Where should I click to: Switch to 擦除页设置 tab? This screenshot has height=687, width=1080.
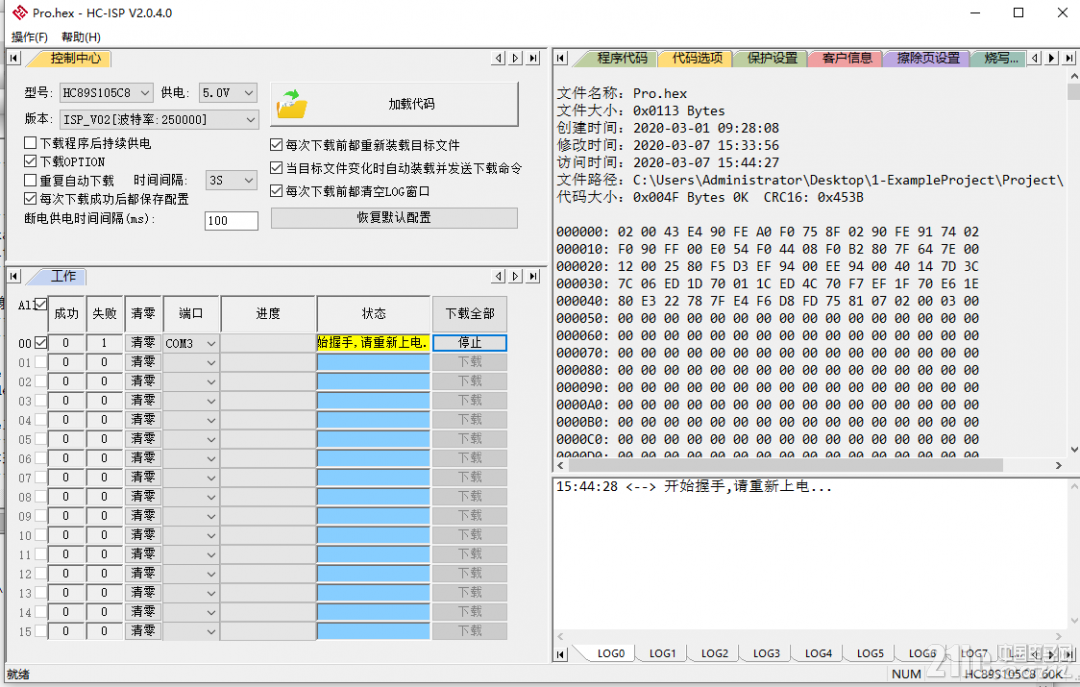pyautogui.click(x=928, y=59)
